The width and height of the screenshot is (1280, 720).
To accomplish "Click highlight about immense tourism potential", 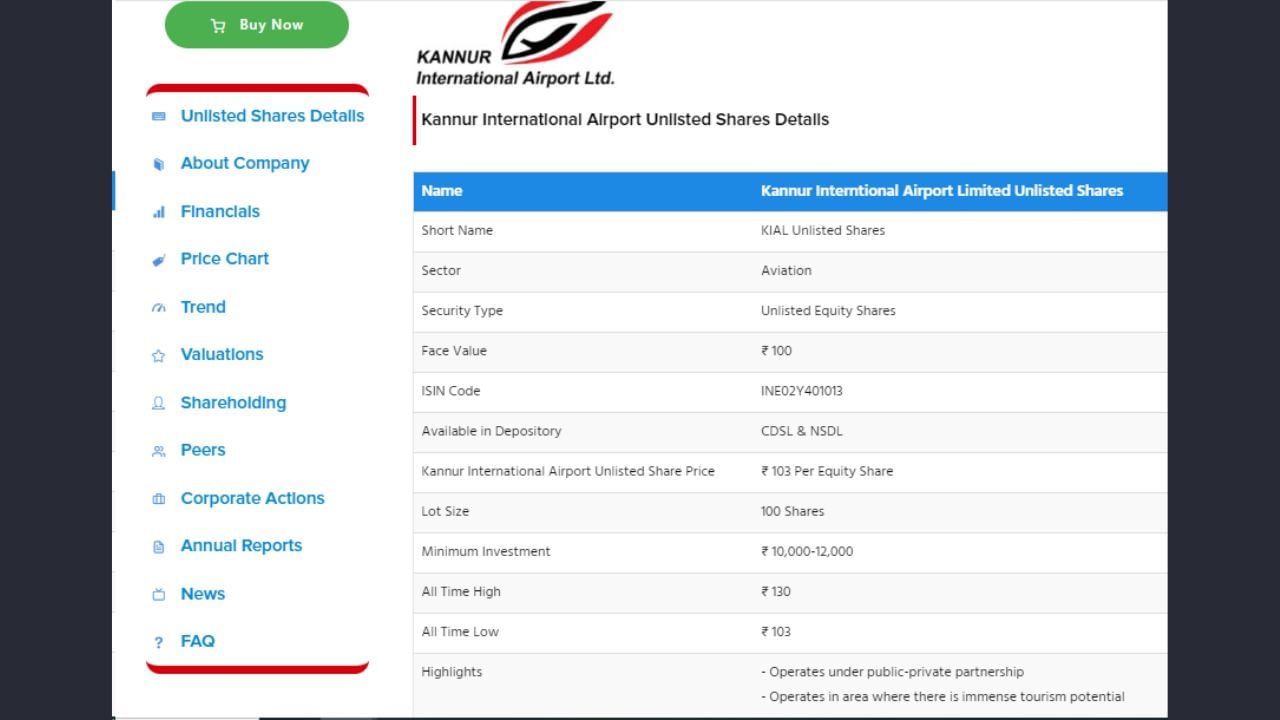I will [943, 696].
